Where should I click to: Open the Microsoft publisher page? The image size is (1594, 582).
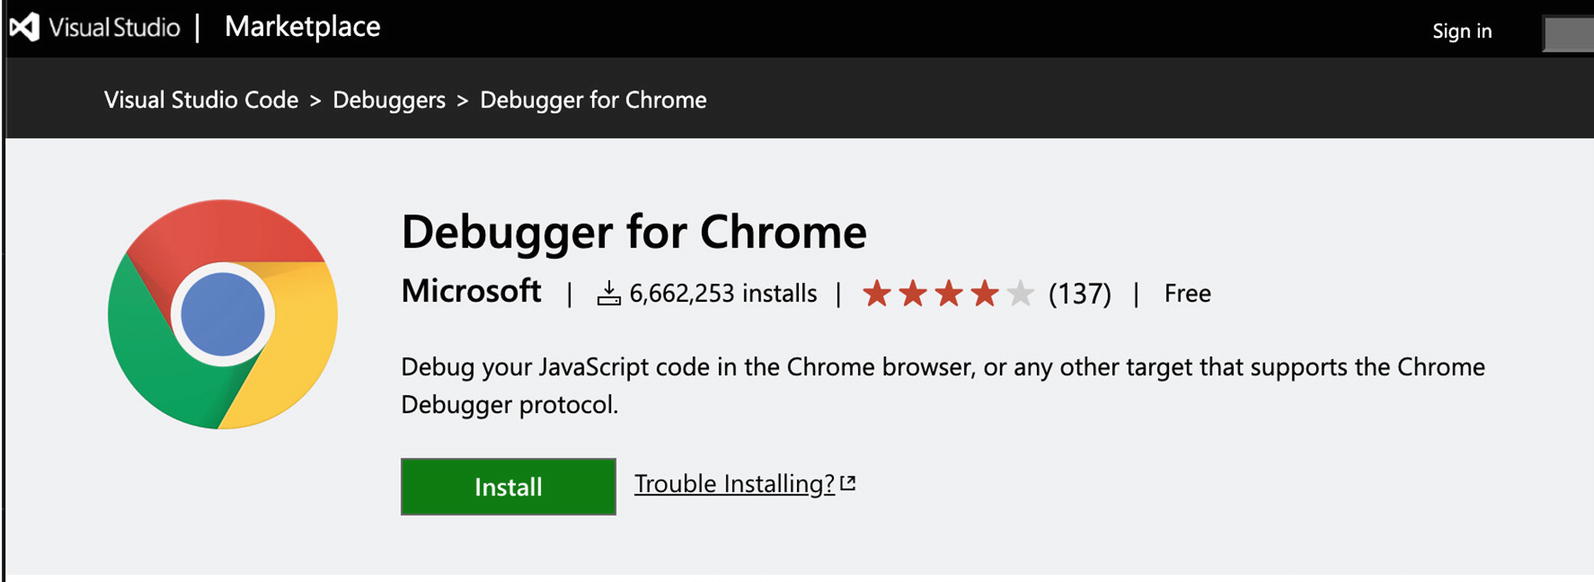(471, 291)
